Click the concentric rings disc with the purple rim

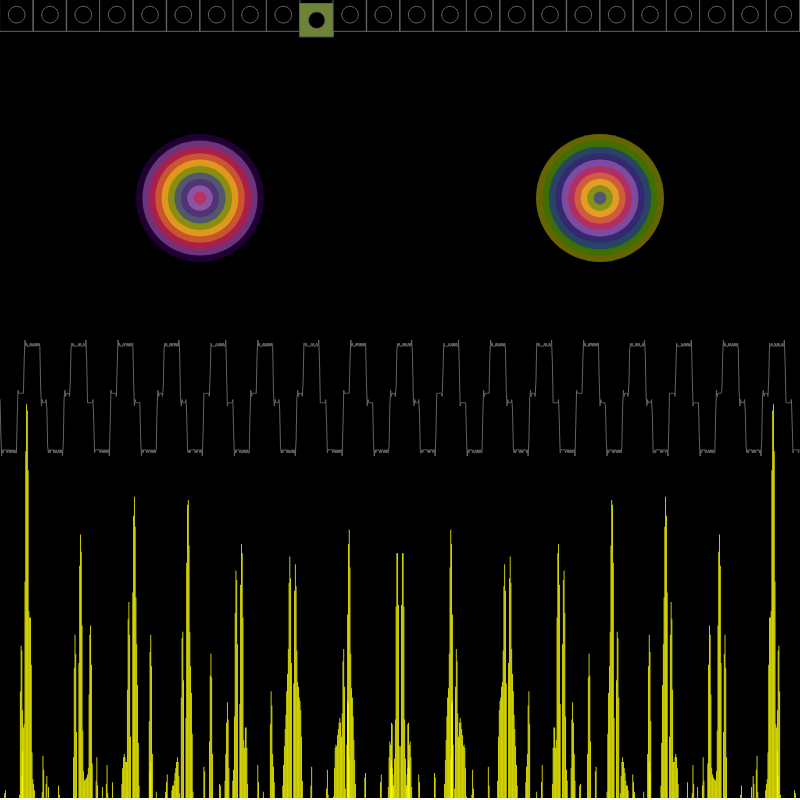200,198
